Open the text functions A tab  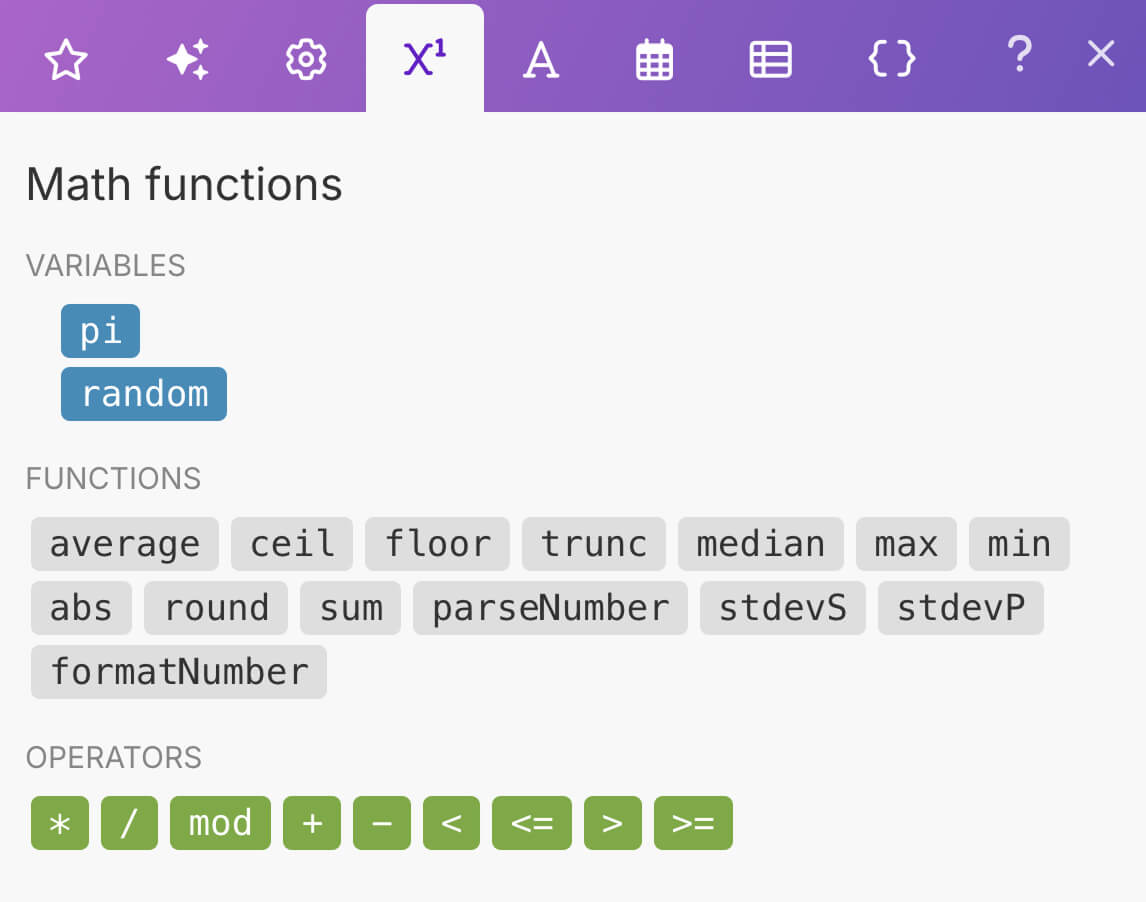tap(541, 59)
